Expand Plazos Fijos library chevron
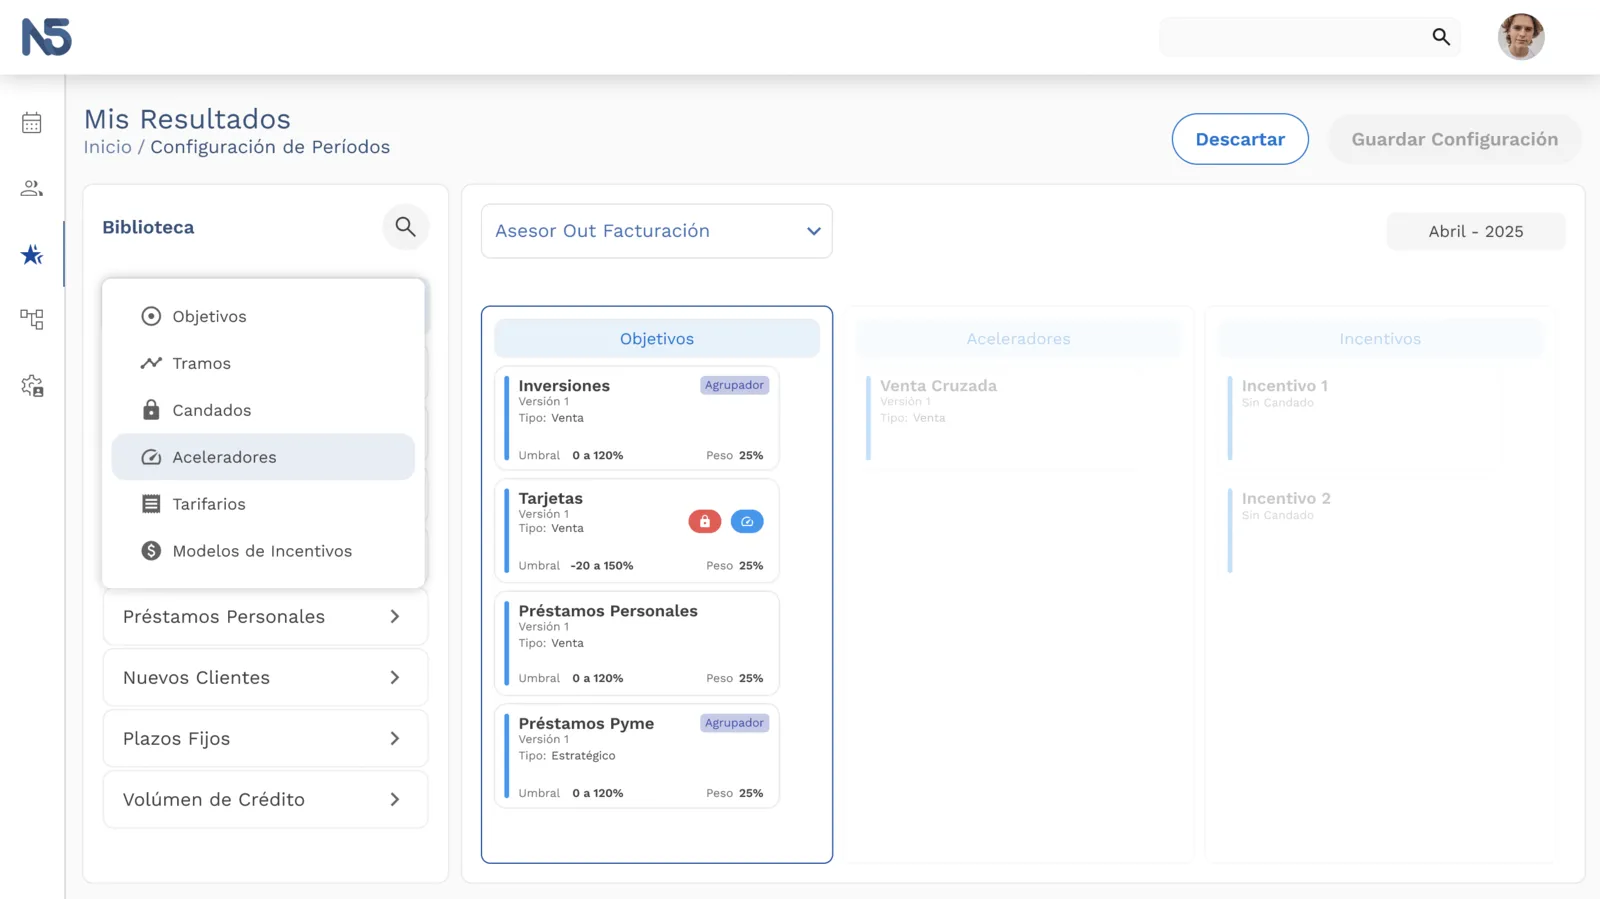Screen dimensions: 1600x899 click(395, 739)
